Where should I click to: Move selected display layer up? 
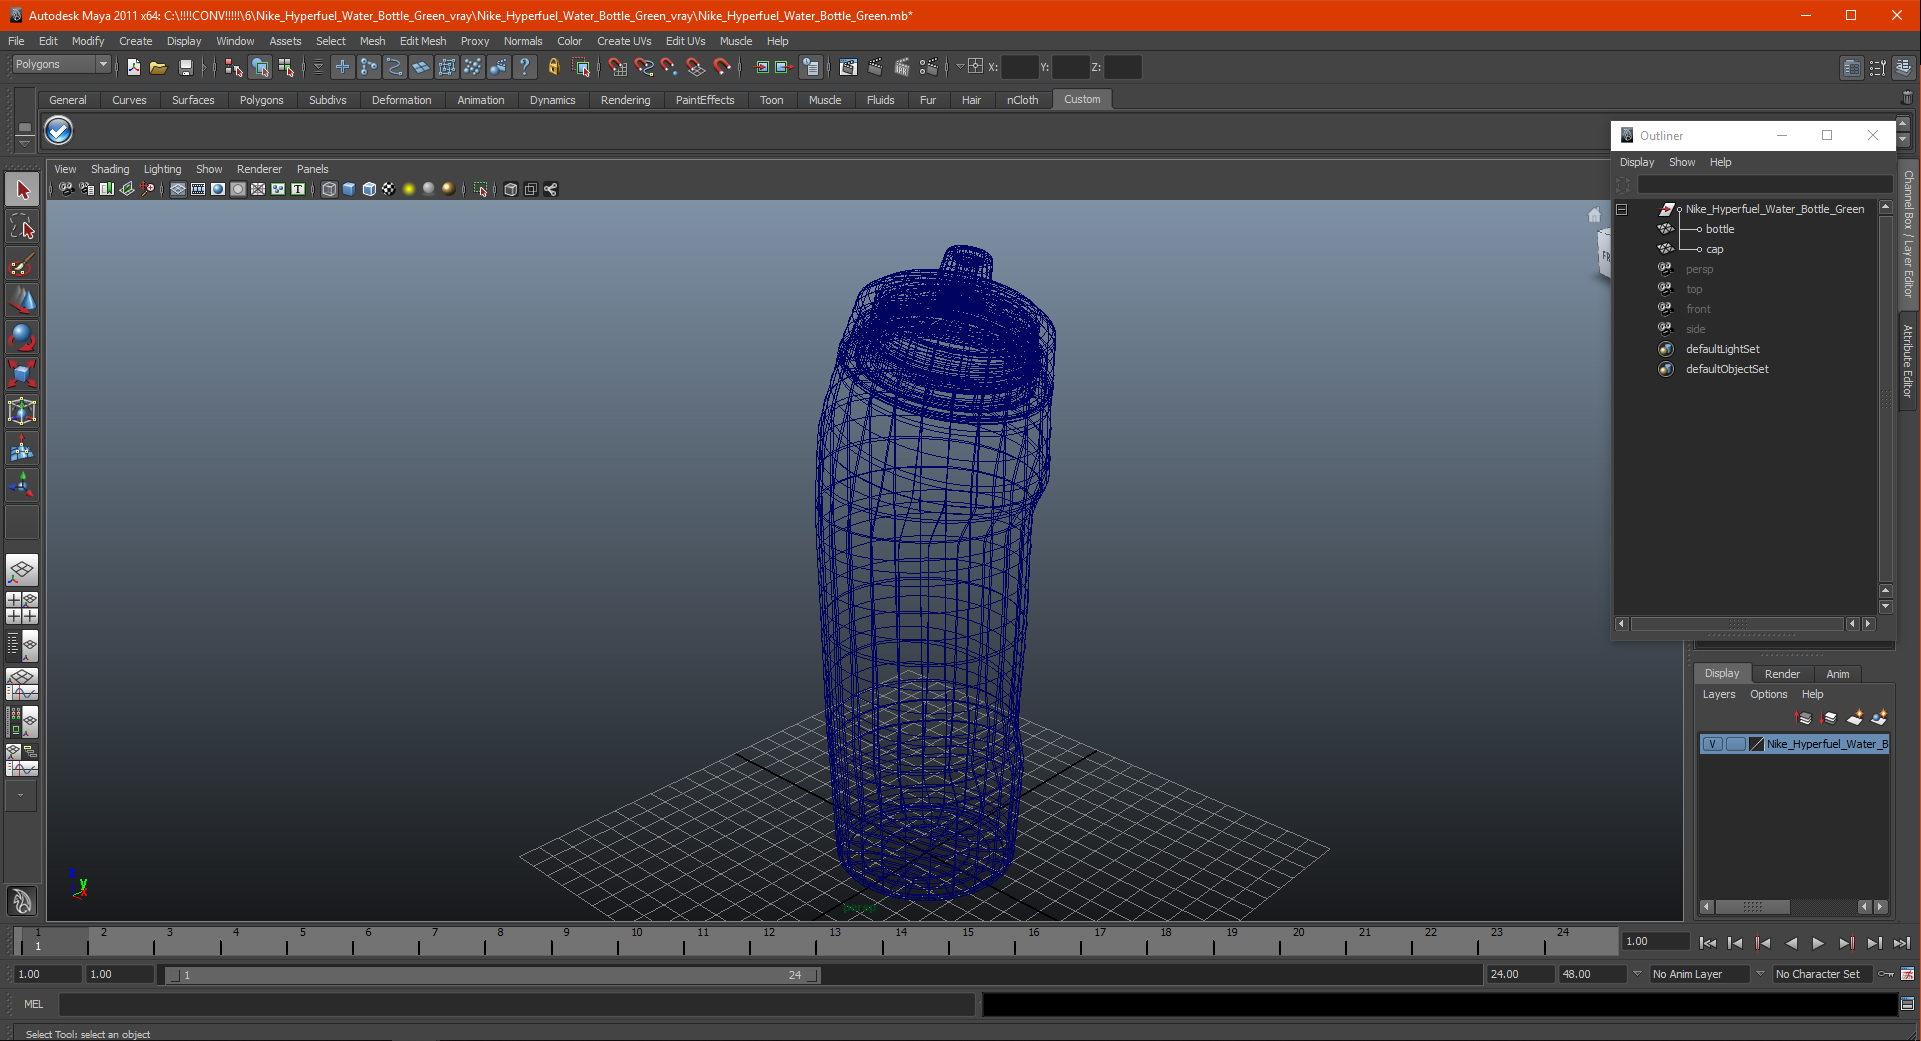tap(1804, 718)
